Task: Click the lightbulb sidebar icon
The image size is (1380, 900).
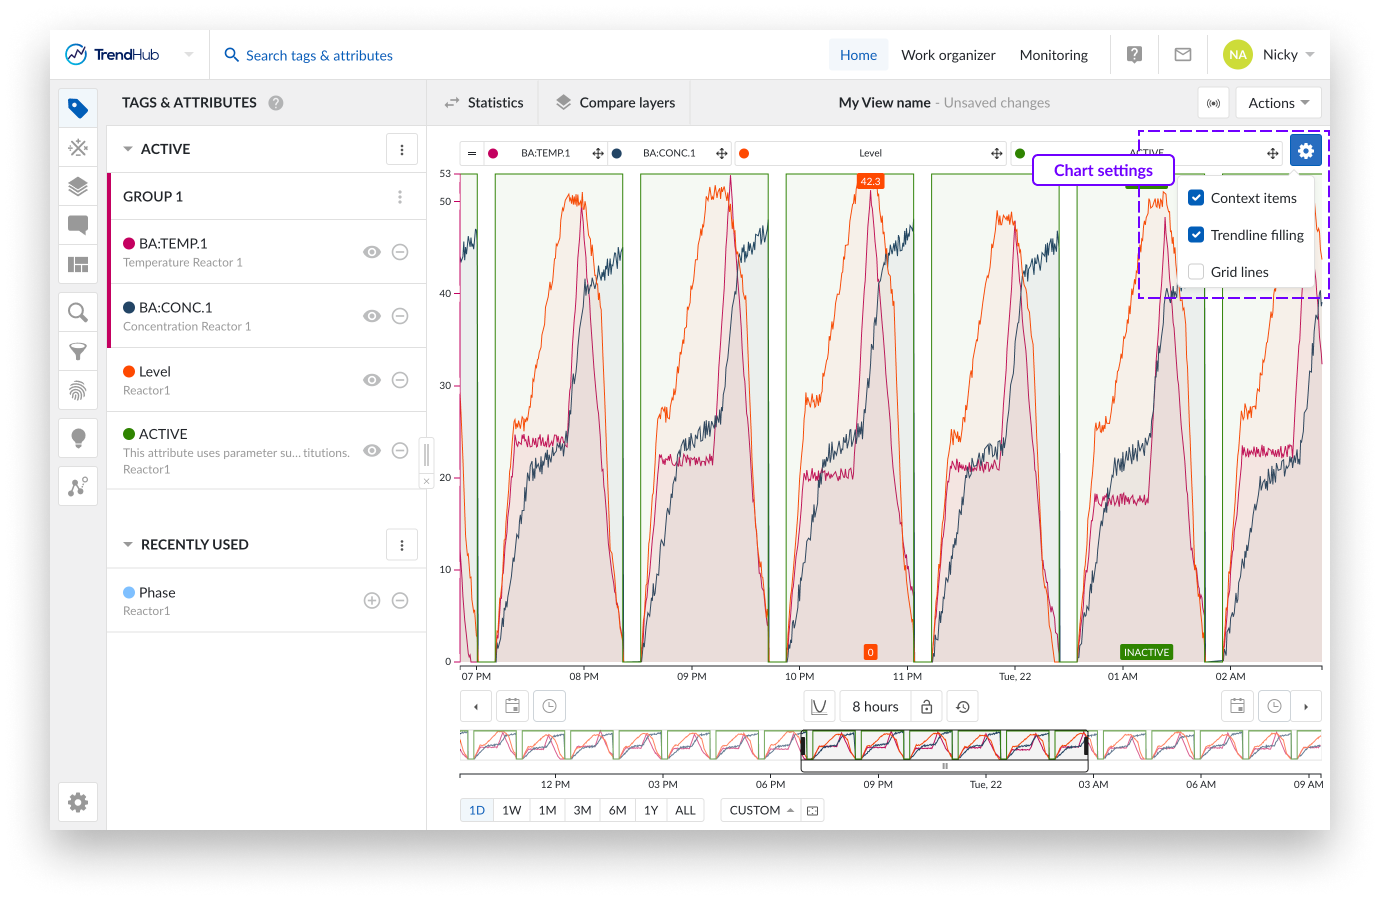Action: (78, 438)
